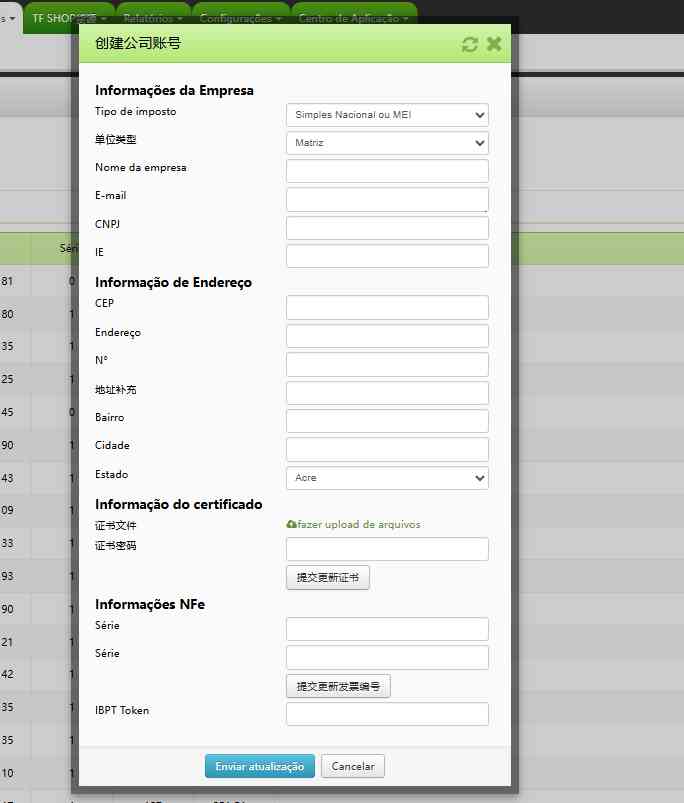
Task: Focus the IBPT Token input field
Action: [x=387, y=714]
